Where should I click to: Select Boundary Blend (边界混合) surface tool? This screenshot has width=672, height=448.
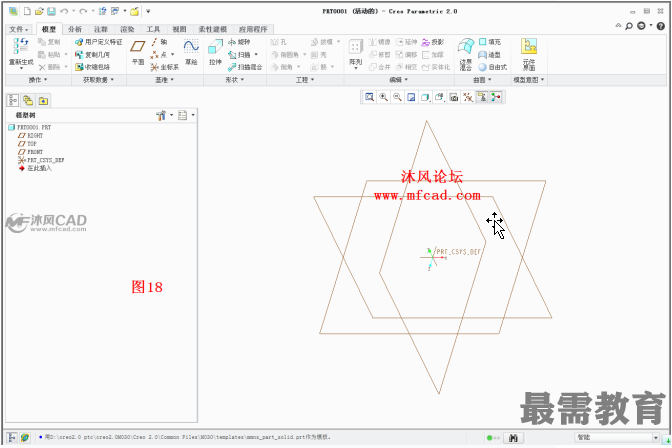click(466, 54)
